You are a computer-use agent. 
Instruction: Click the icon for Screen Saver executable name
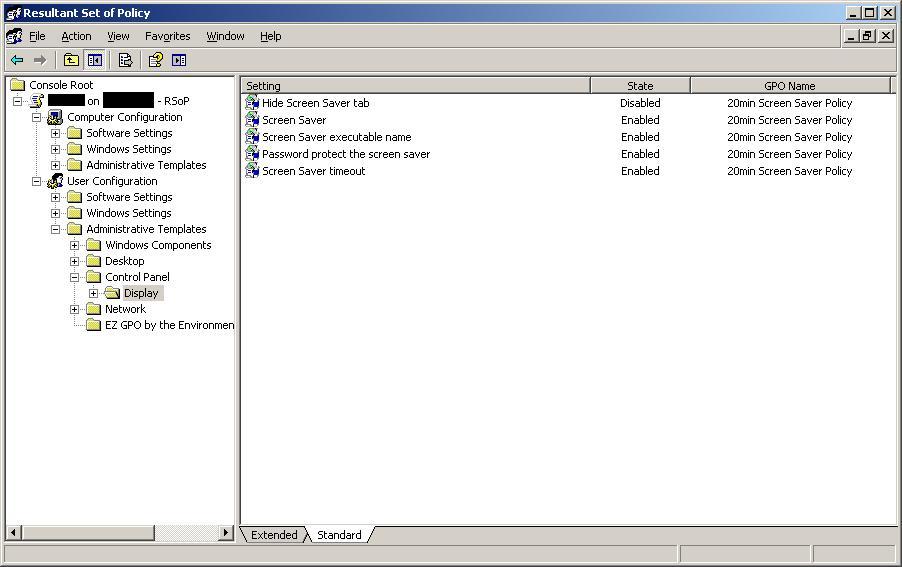coord(252,137)
